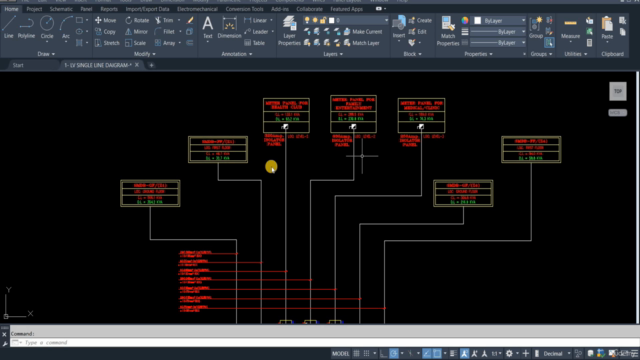Click the object color wheel swatch
640x360 pixels.
(x=465, y=20)
